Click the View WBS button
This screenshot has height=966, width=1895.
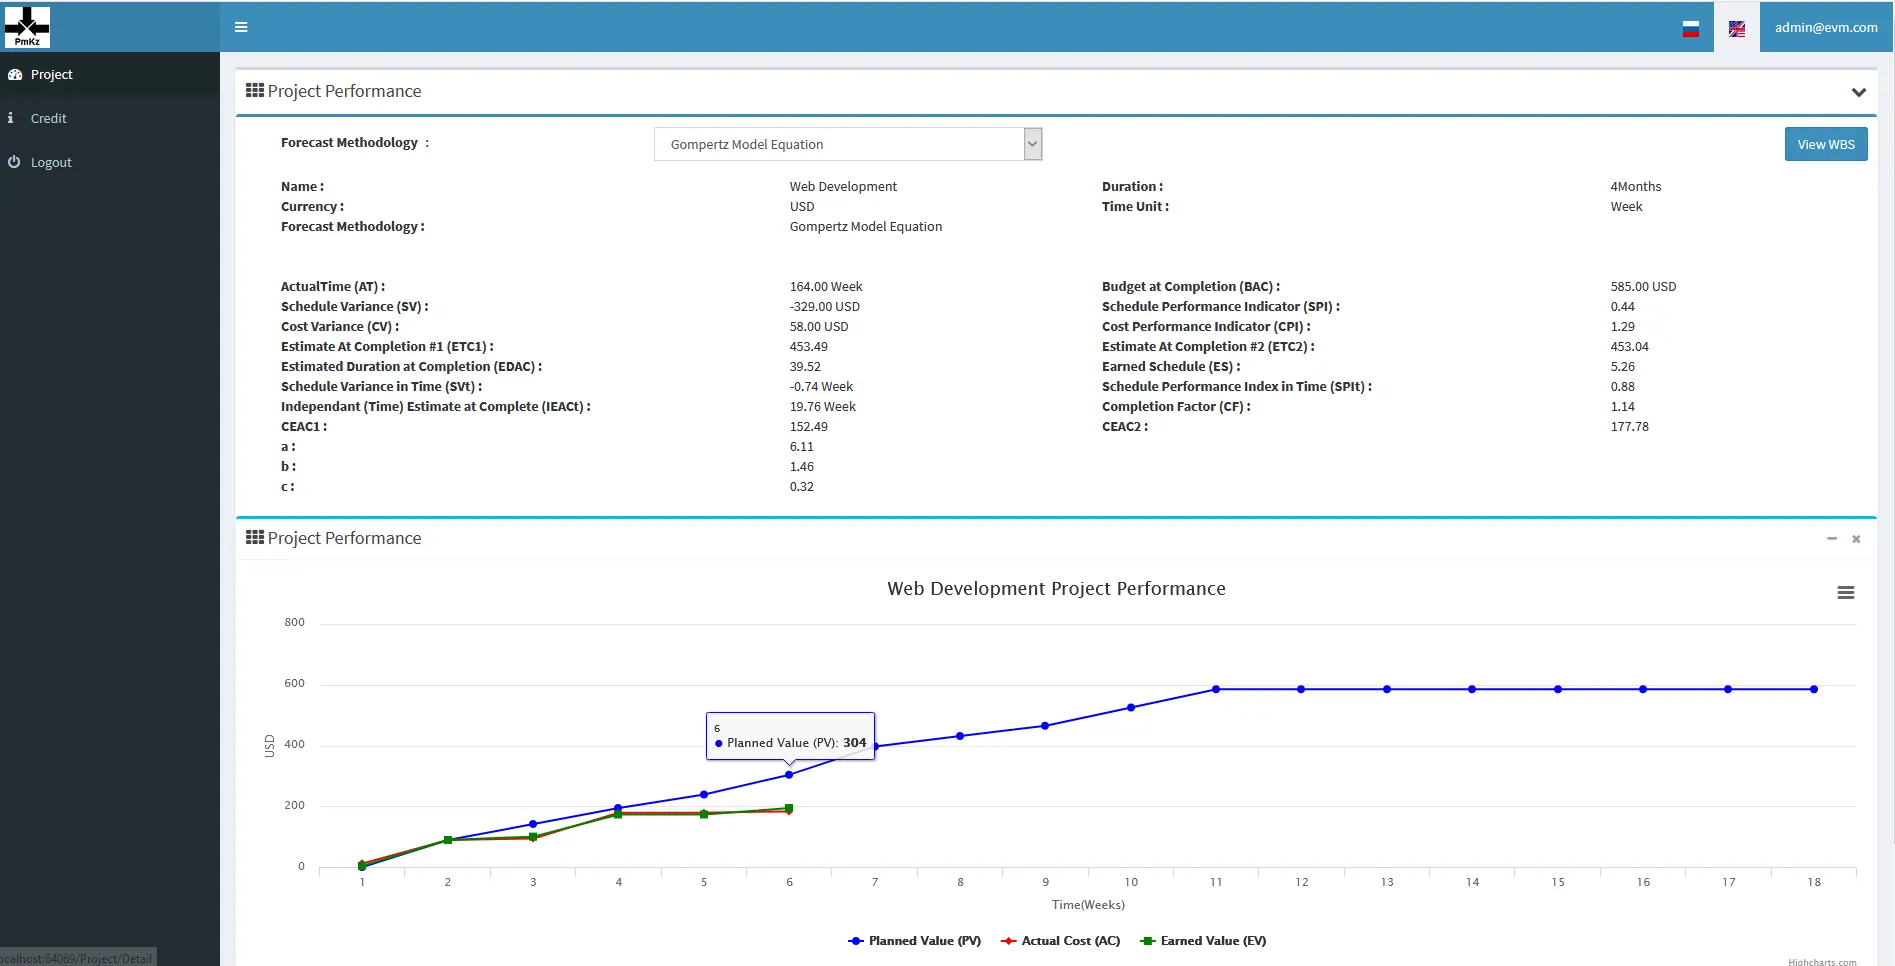[x=1826, y=144]
